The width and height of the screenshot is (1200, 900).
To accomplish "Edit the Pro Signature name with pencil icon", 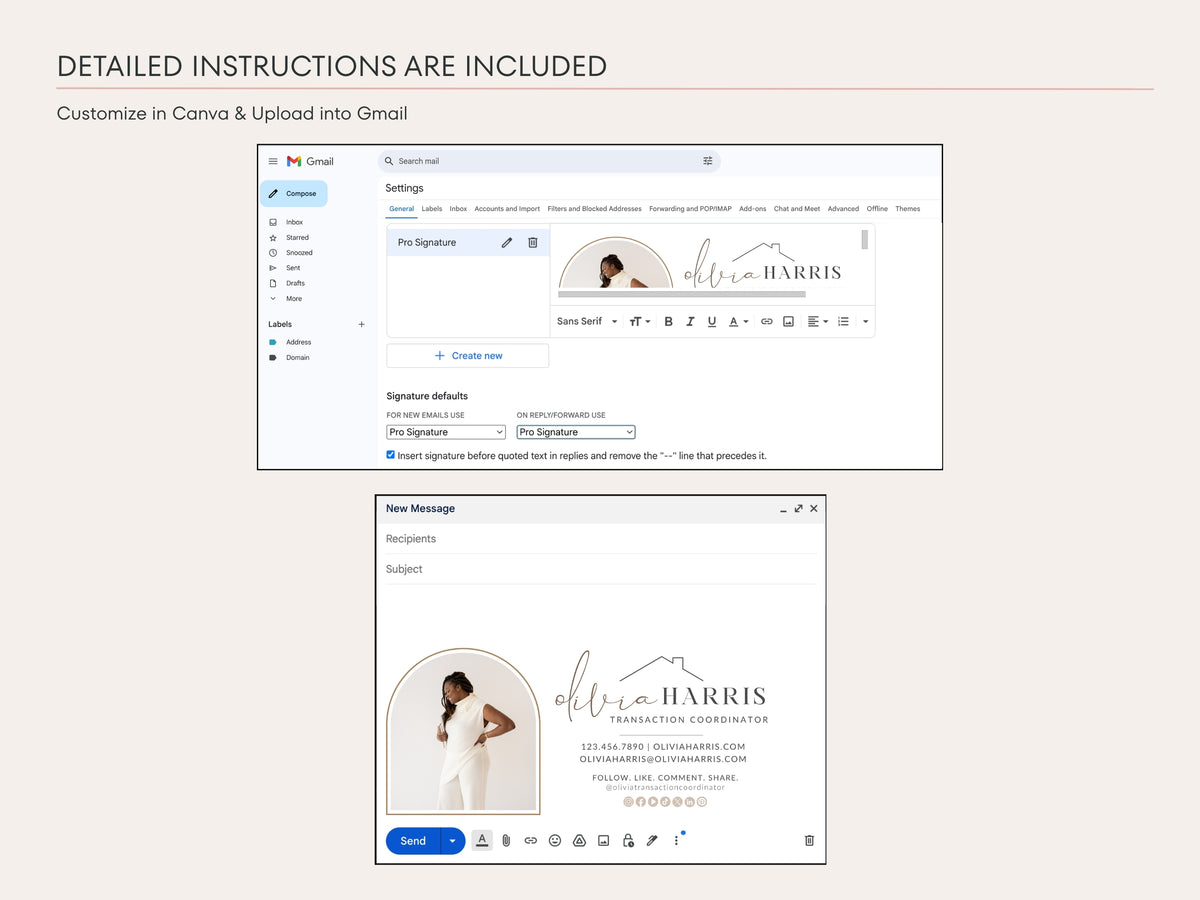I will 507,242.
